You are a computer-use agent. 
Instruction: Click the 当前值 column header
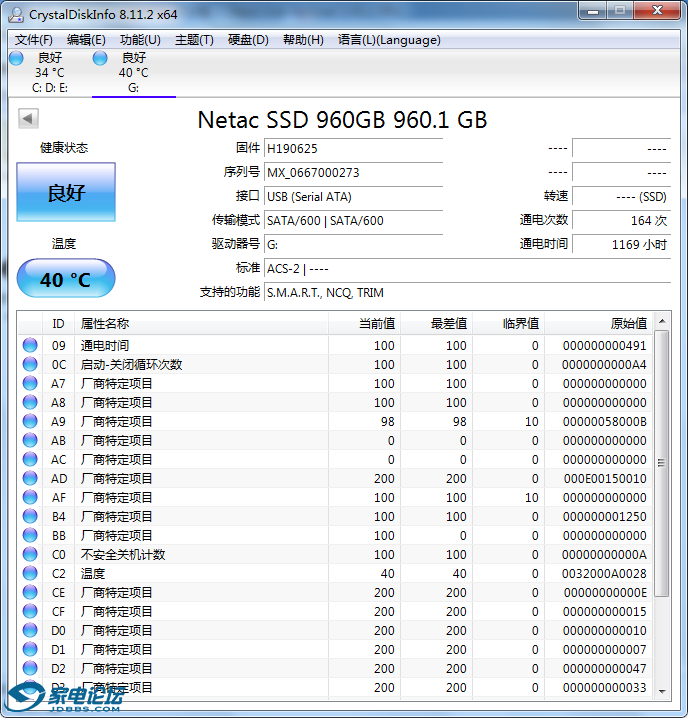coord(365,324)
